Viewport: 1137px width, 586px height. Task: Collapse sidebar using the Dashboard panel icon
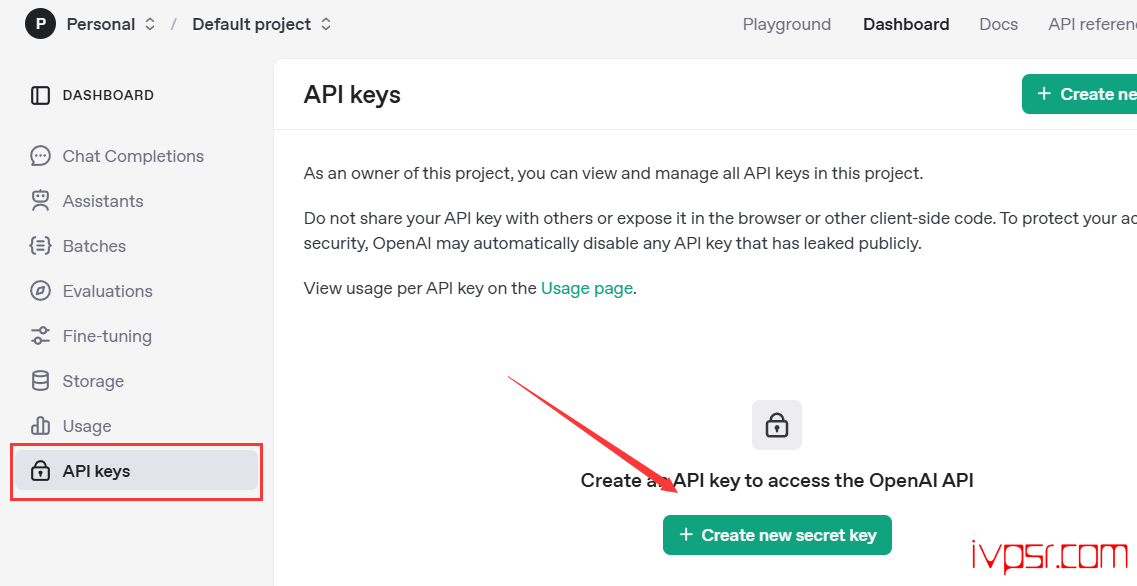click(x=41, y=95)
